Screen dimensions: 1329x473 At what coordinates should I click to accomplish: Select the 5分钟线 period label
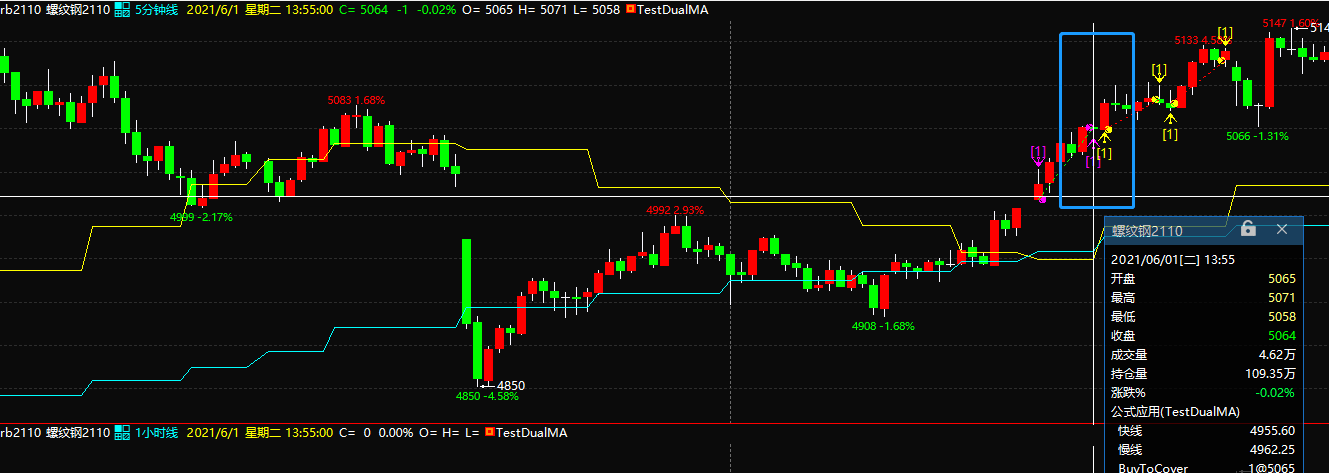pos(156,8)
